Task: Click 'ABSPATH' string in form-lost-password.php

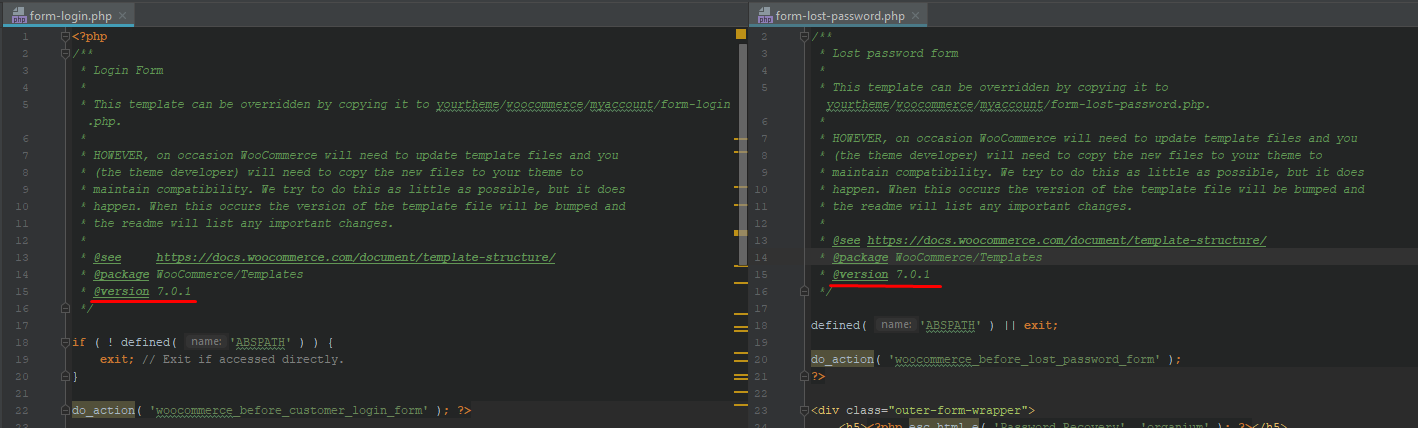Action: (x=952, y=325)
